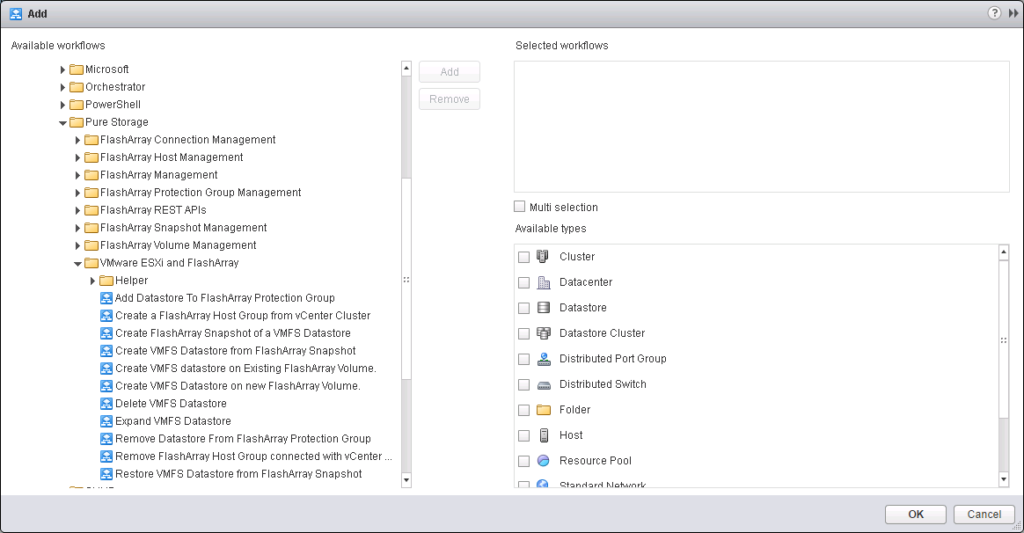Screen dimensions: 1024x533
Task: Click workflow icon for Restore VMFS Datastore from Snapshot
Action: click(x=106, y=474)
